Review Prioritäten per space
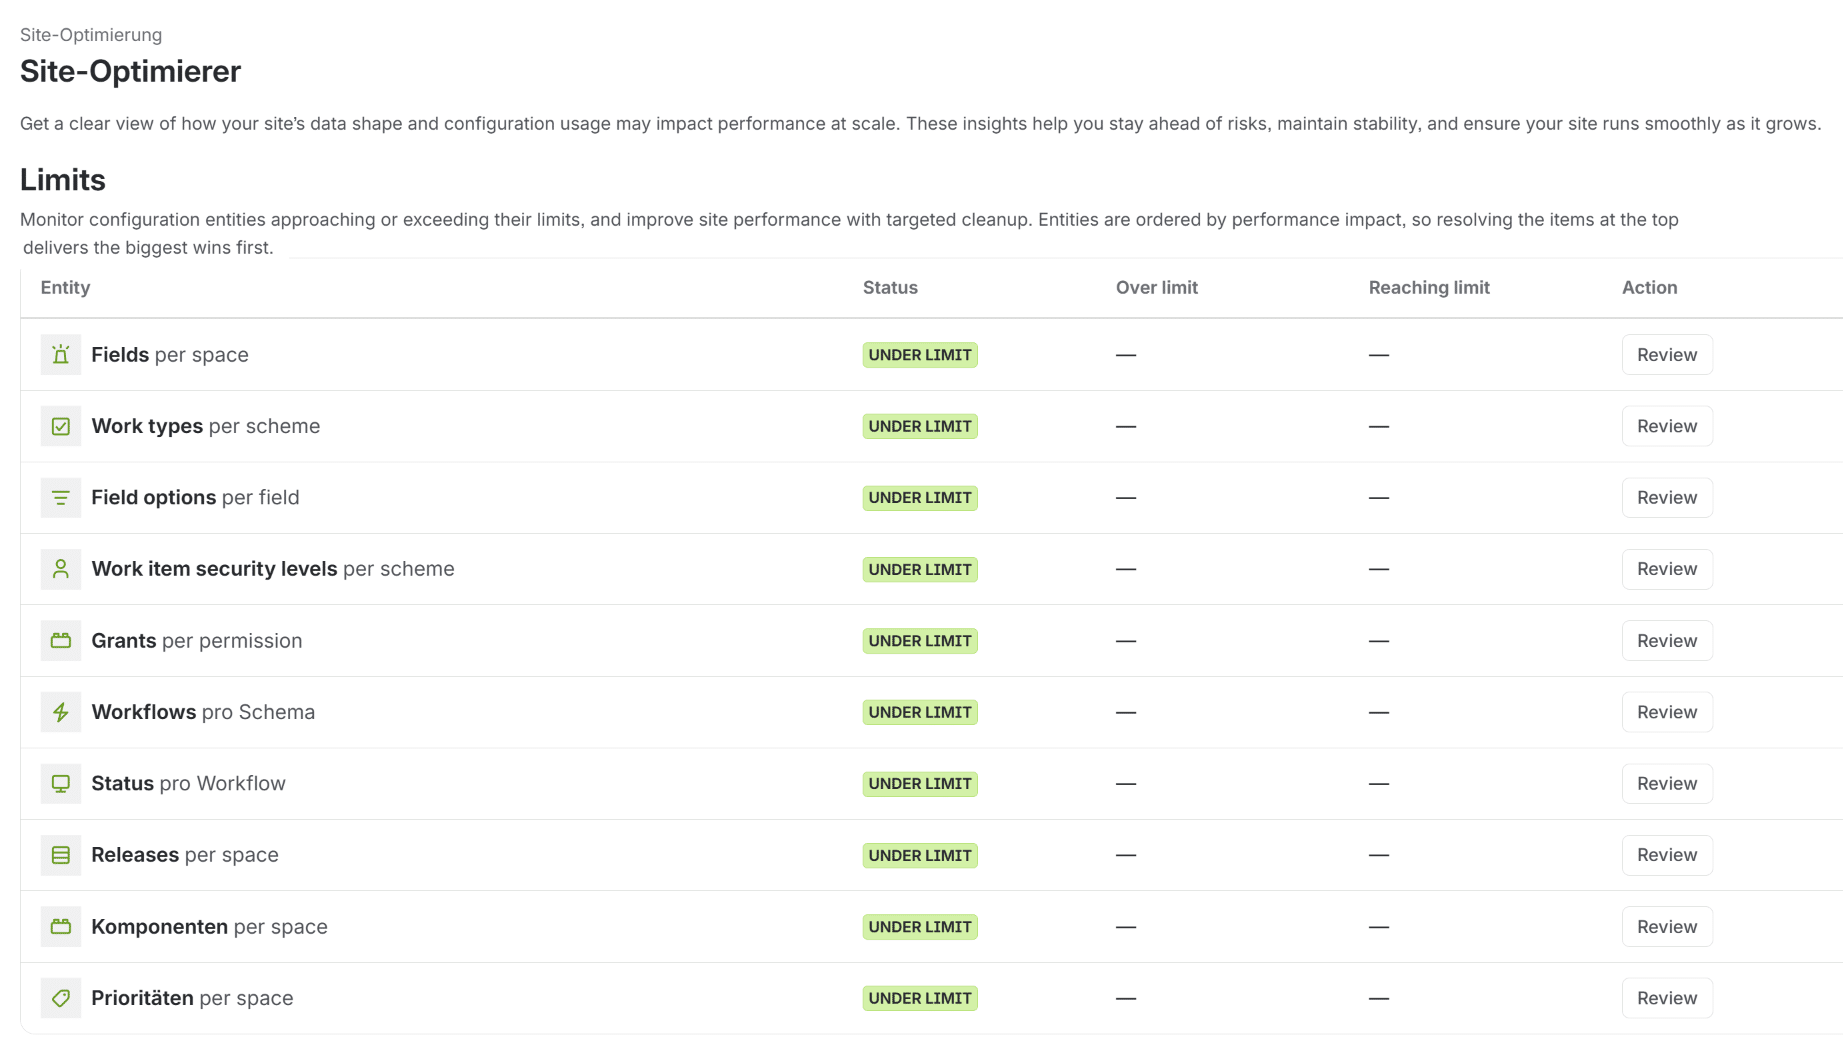 [1667, 998]
